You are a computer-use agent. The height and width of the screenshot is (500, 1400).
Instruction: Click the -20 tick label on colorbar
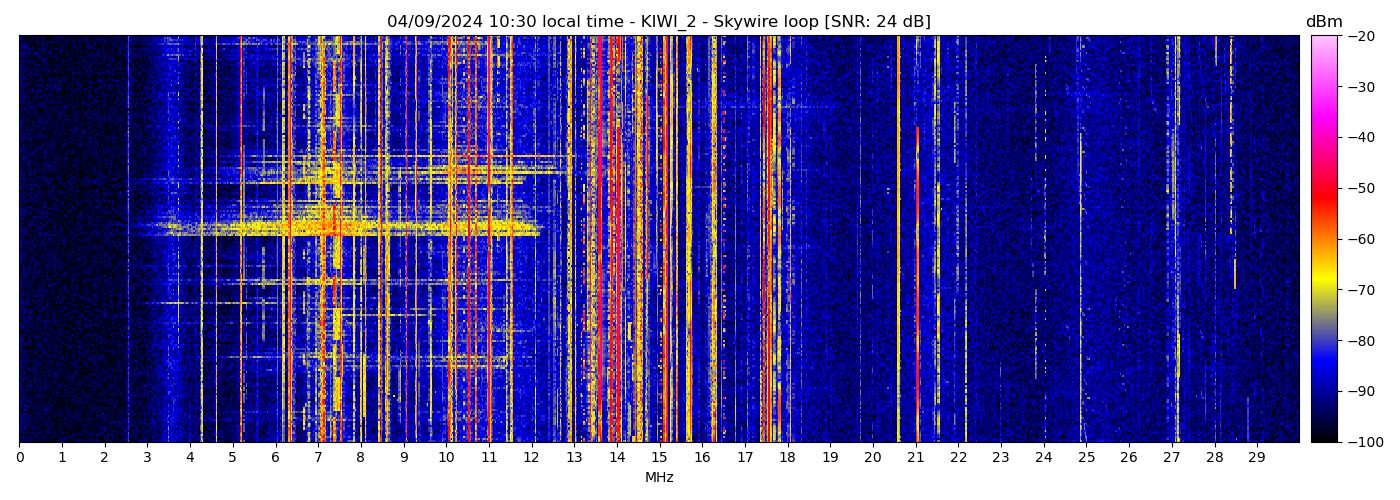coord(1361,36)
